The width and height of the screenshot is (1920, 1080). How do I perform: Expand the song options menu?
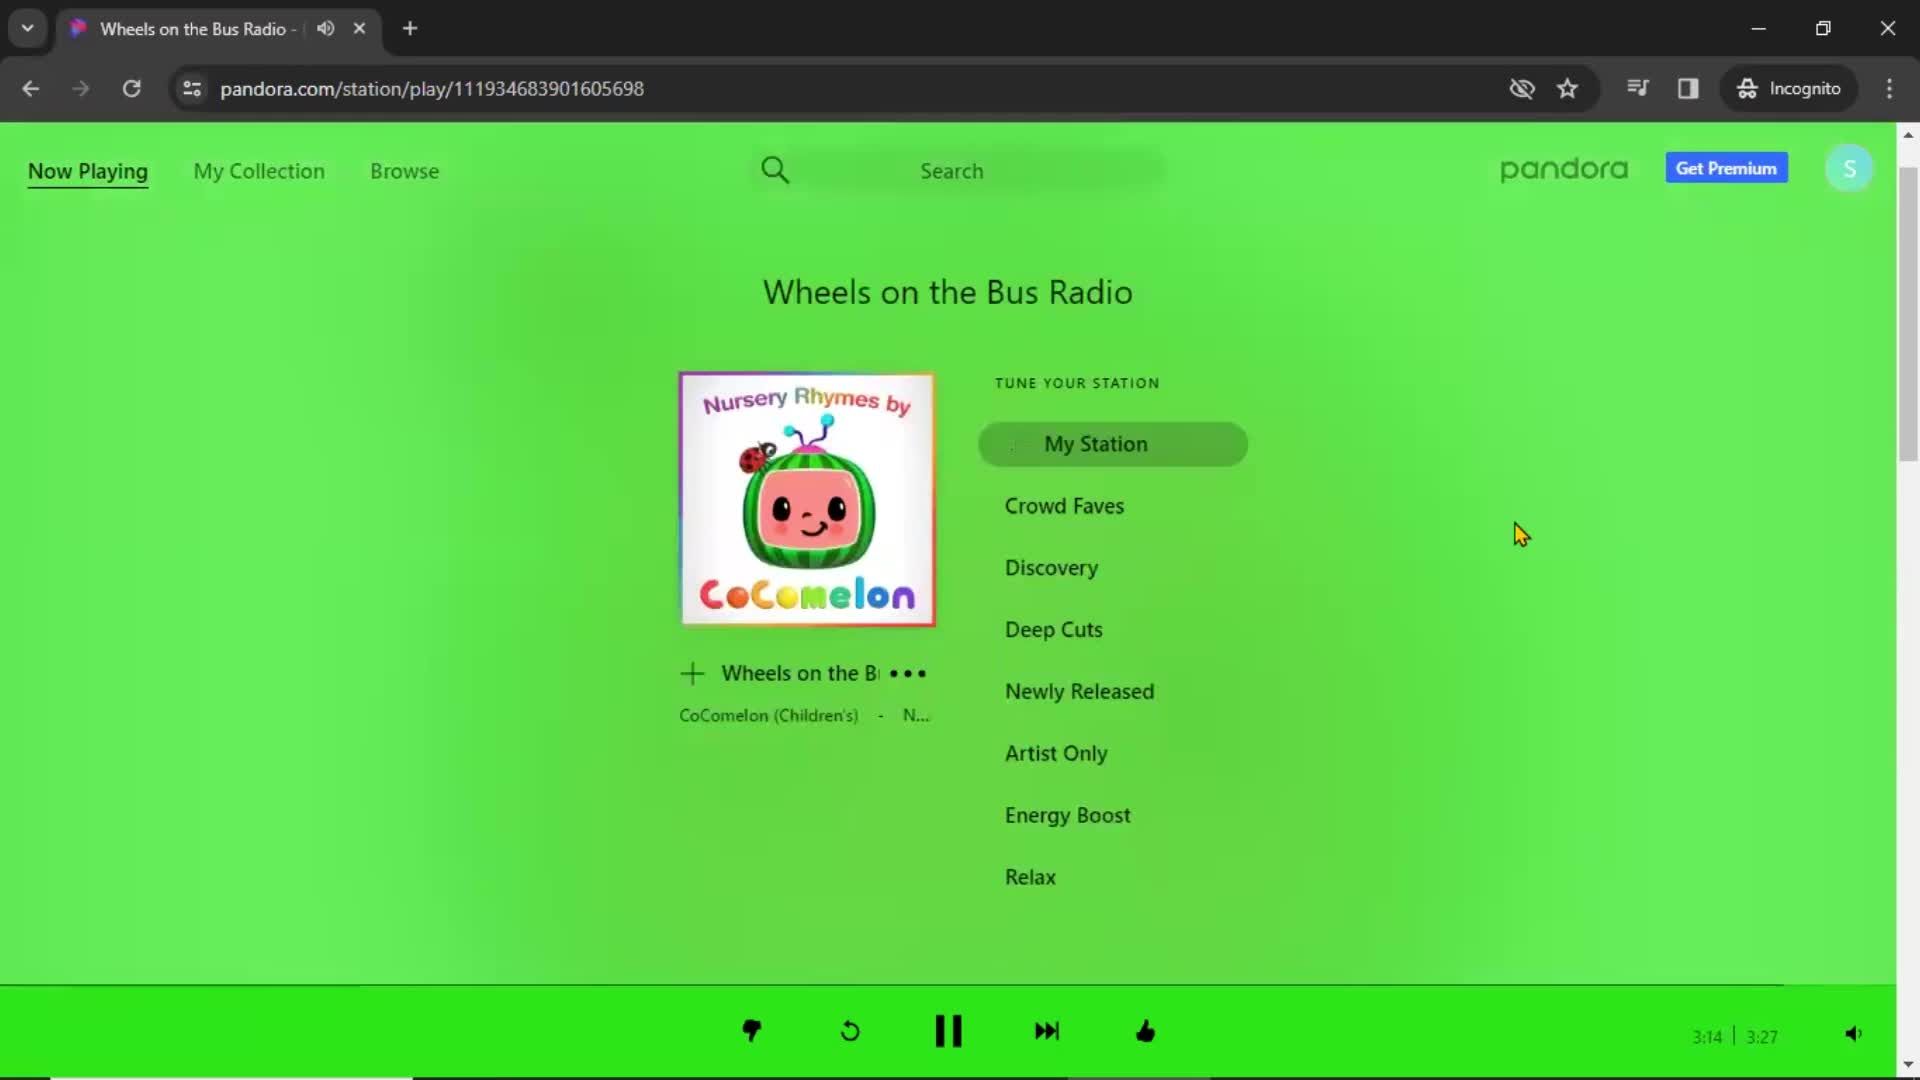point(910,673)
